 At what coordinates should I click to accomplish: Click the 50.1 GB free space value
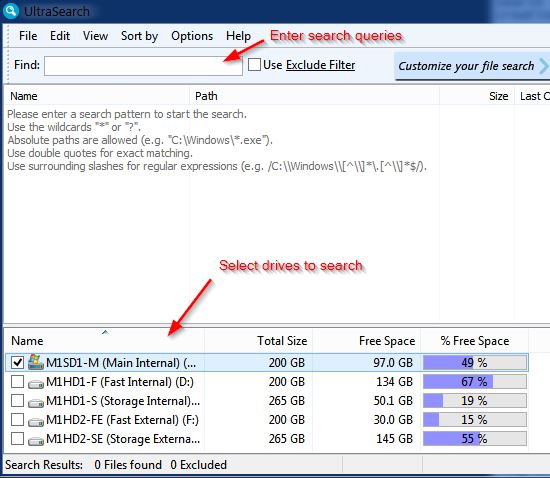pyautogui.click(x=393, y=400)
